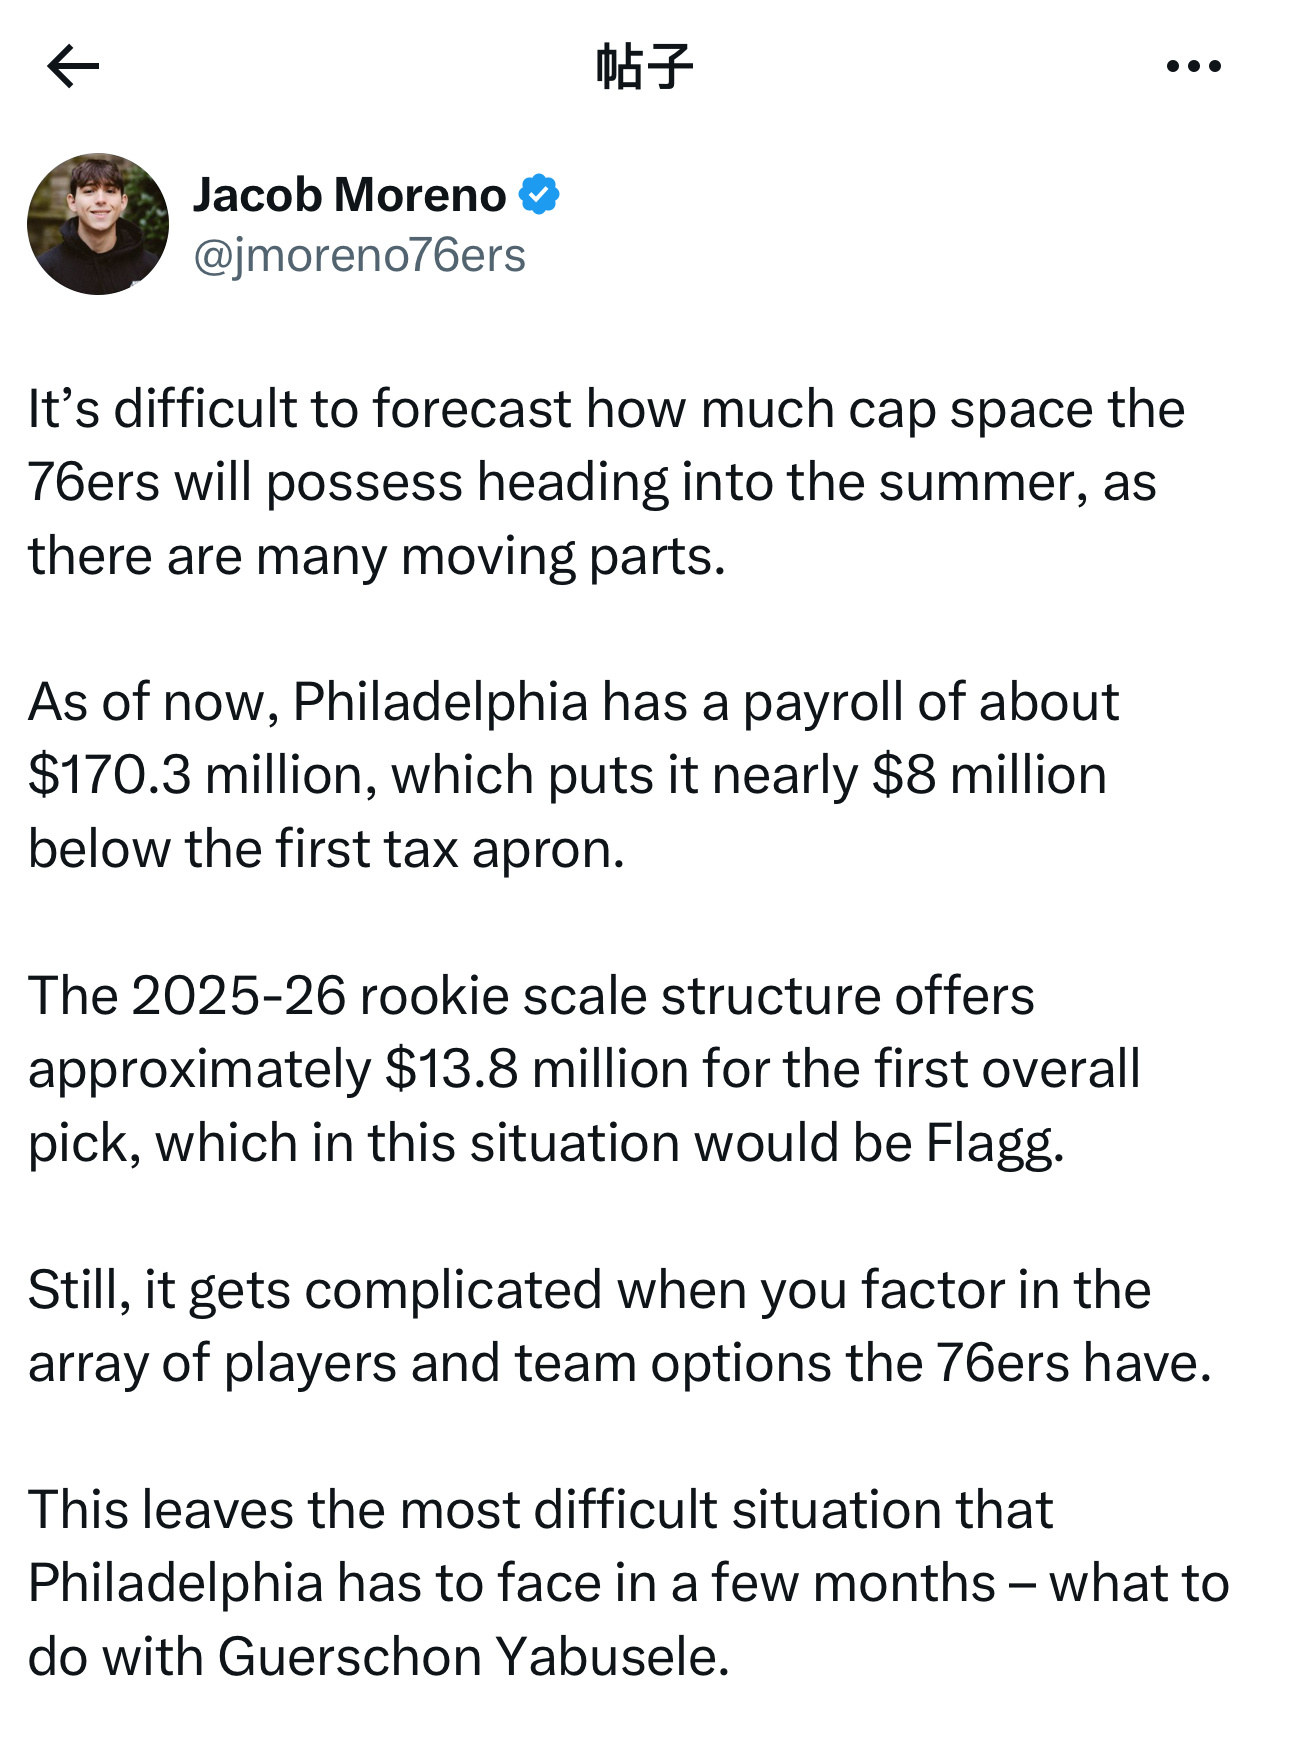Select the final paragraph starting 'This leaves'
Screen dimensions: 1290x1748
coord(628,1584)
